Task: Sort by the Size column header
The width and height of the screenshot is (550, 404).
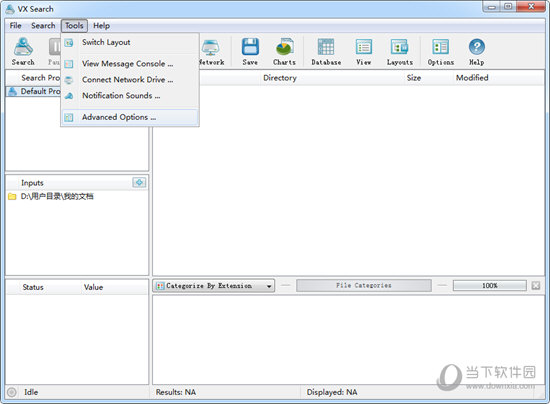Action: (414, 78)
